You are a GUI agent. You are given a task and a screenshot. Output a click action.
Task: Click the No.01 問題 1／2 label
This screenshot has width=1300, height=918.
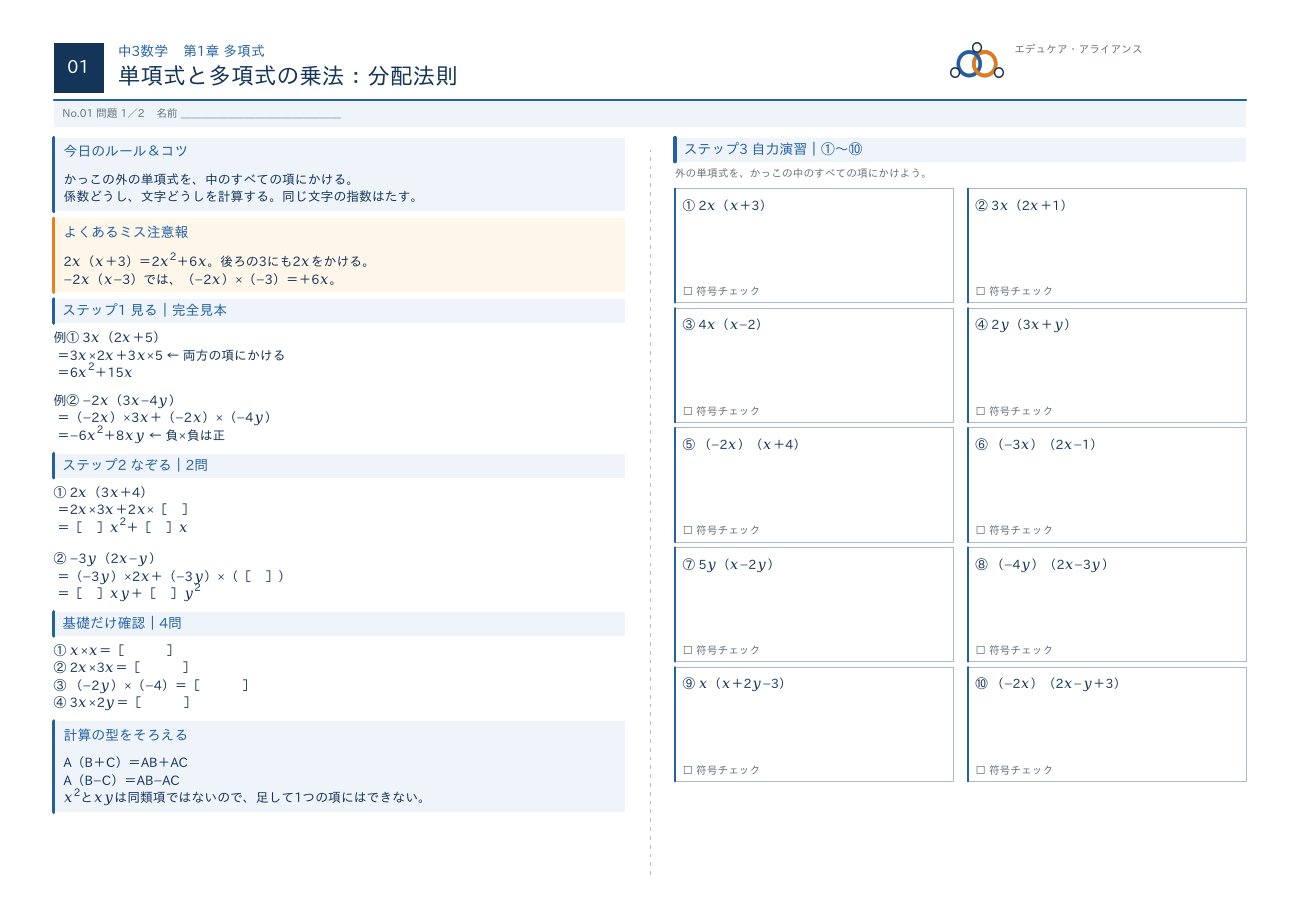tap(104, 113)
